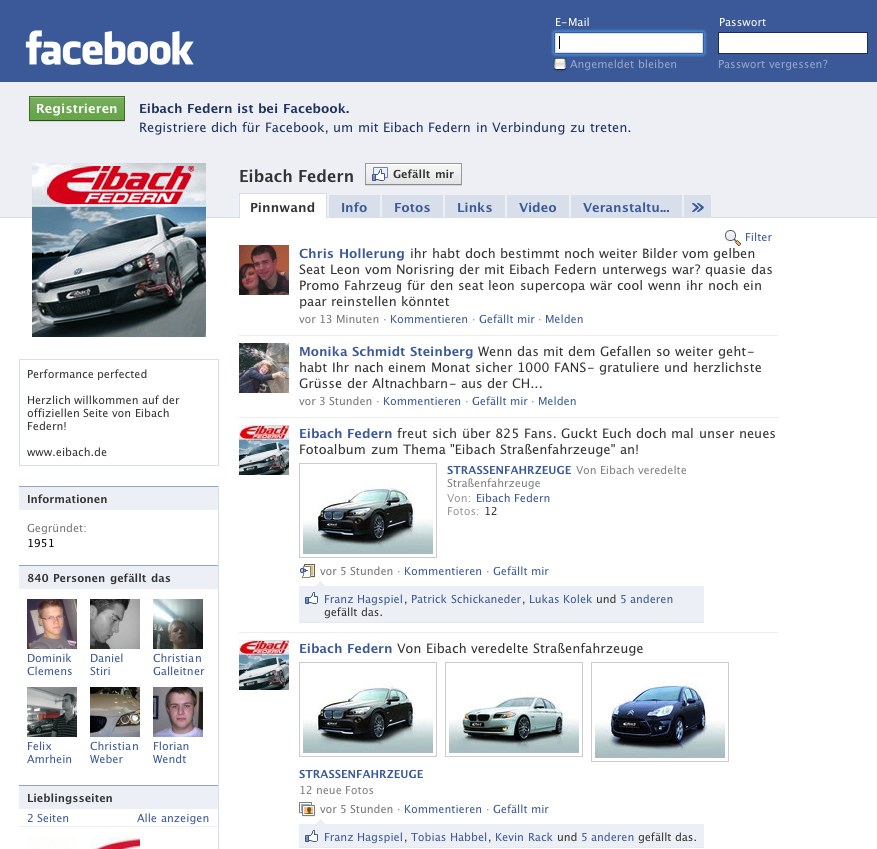Open the Video tab
This screenshot has height=849, width=877.
[x=537, y=207]
